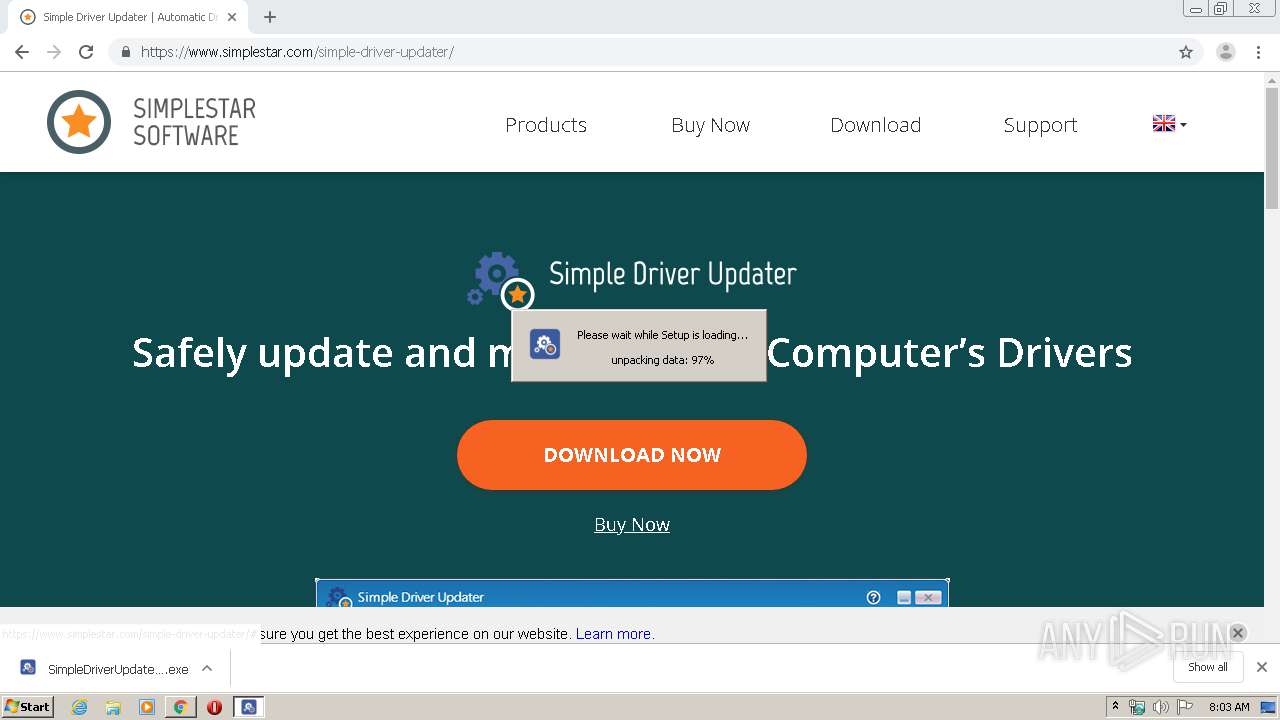Image resolution: width=1280 pixels, height=720 pixels.
Task: Dismiss the cookie notice with its X
Action: (1237, 633)
